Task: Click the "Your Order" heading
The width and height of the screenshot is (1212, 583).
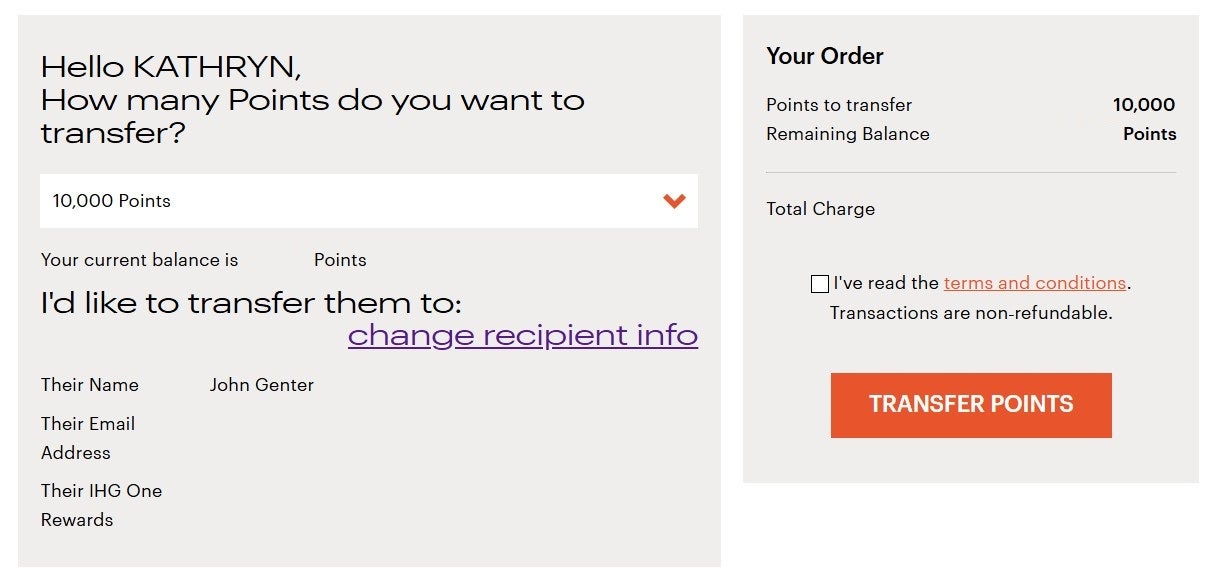Action: coord(823,57)
